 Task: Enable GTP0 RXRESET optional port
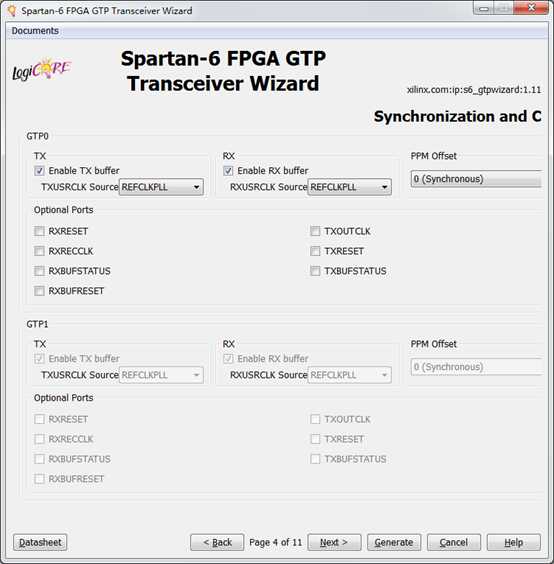39,231
